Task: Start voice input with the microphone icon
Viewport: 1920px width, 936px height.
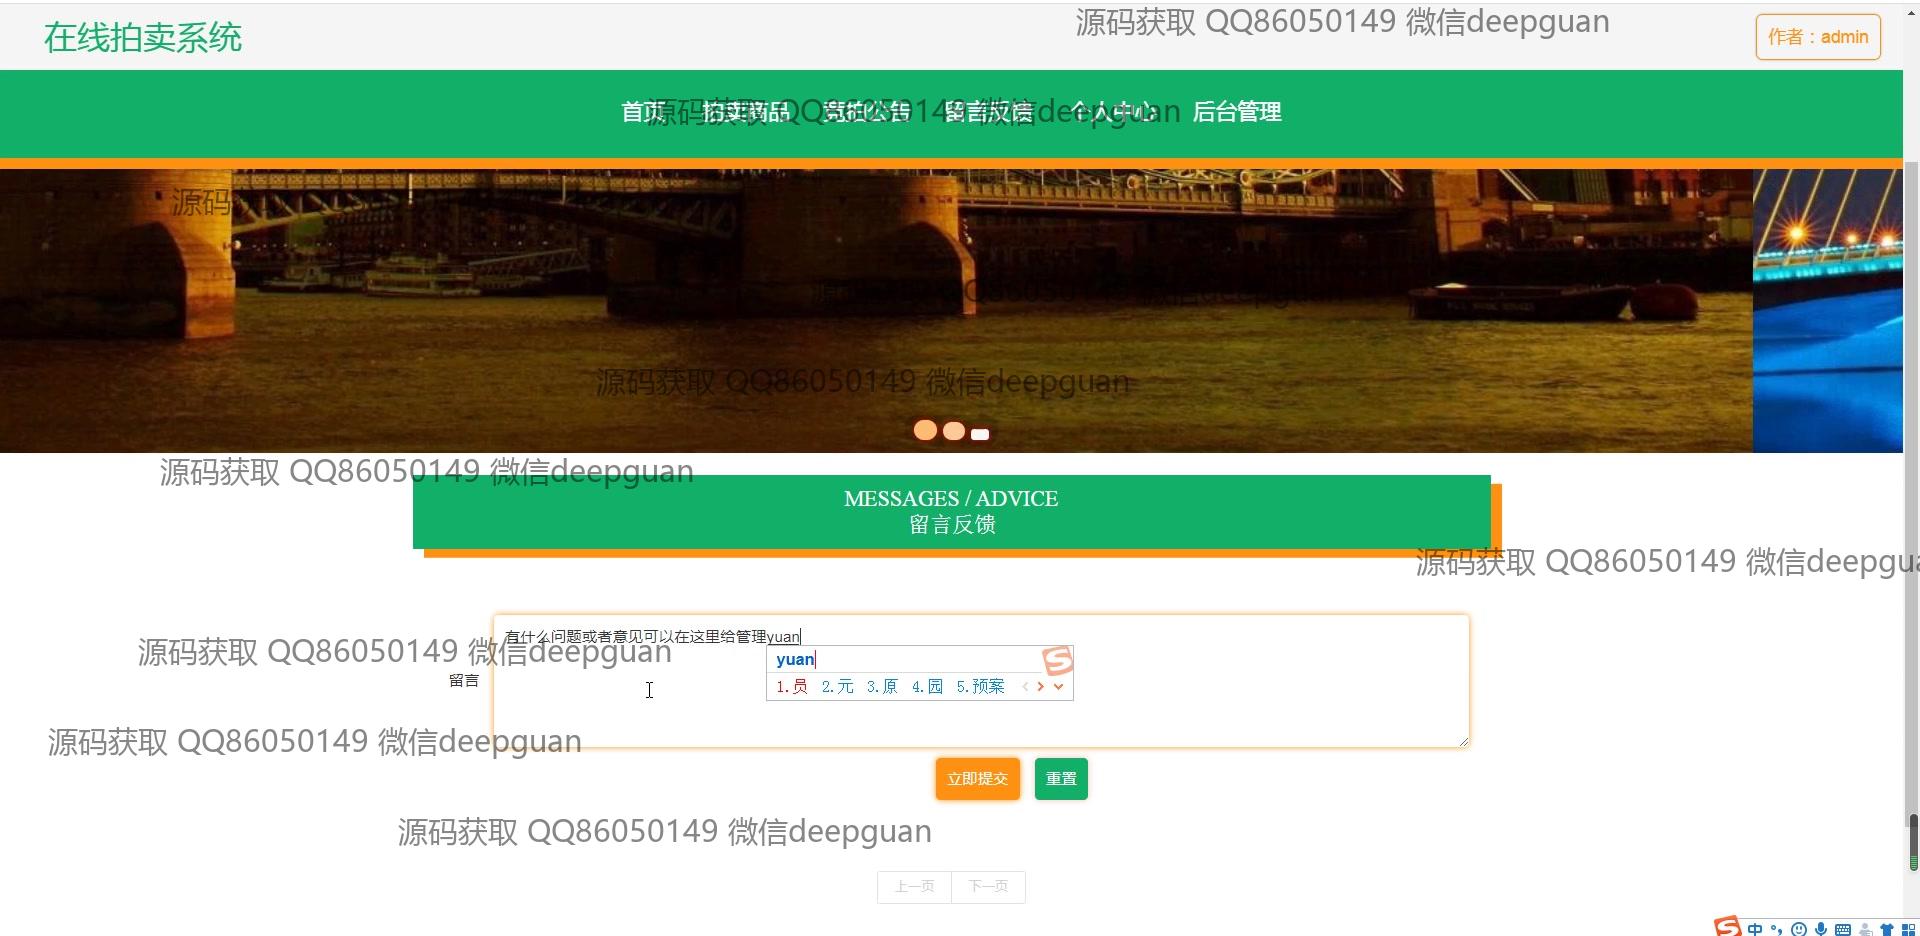Action: point(1821,929)
